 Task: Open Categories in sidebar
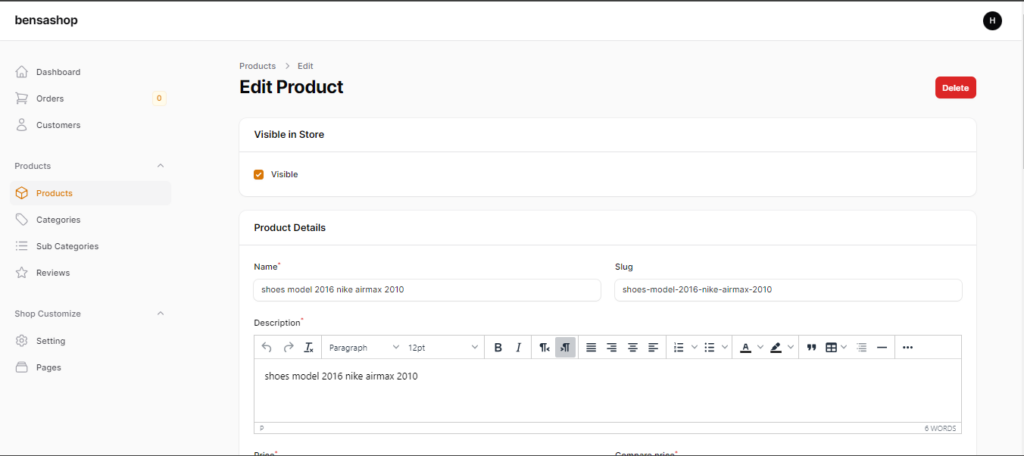(x=90, y=220)
